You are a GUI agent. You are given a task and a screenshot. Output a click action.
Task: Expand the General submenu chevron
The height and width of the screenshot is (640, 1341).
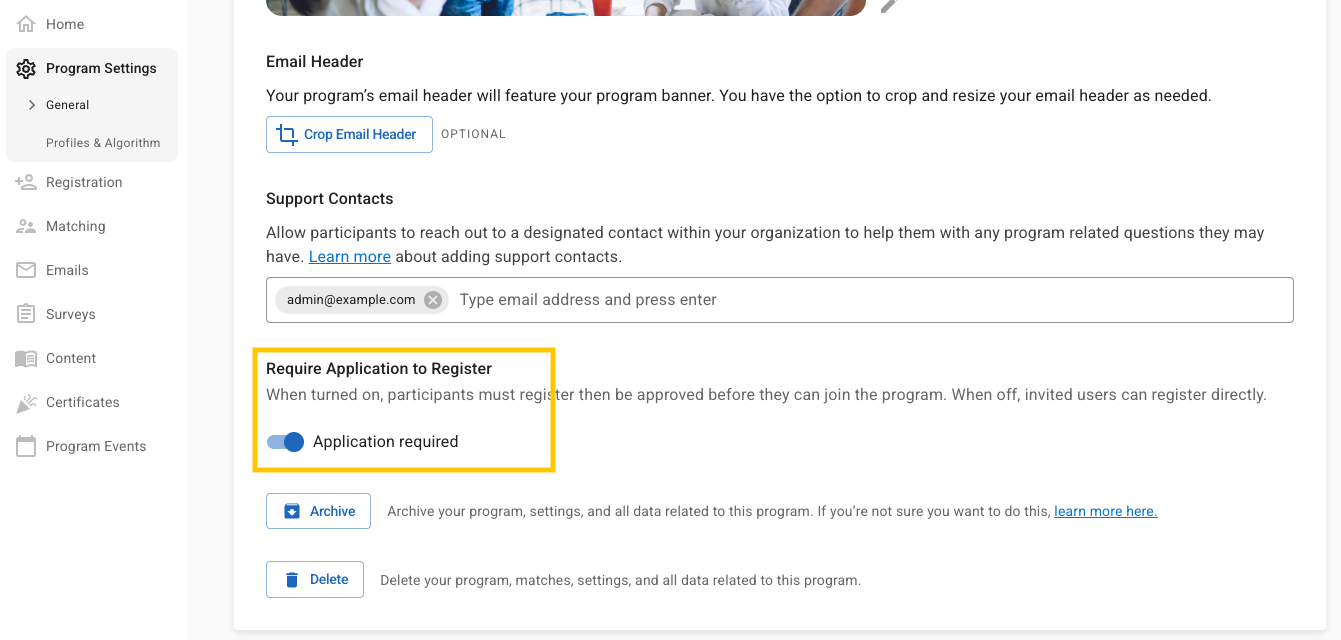pyautogui.click(x=32, y=105)
